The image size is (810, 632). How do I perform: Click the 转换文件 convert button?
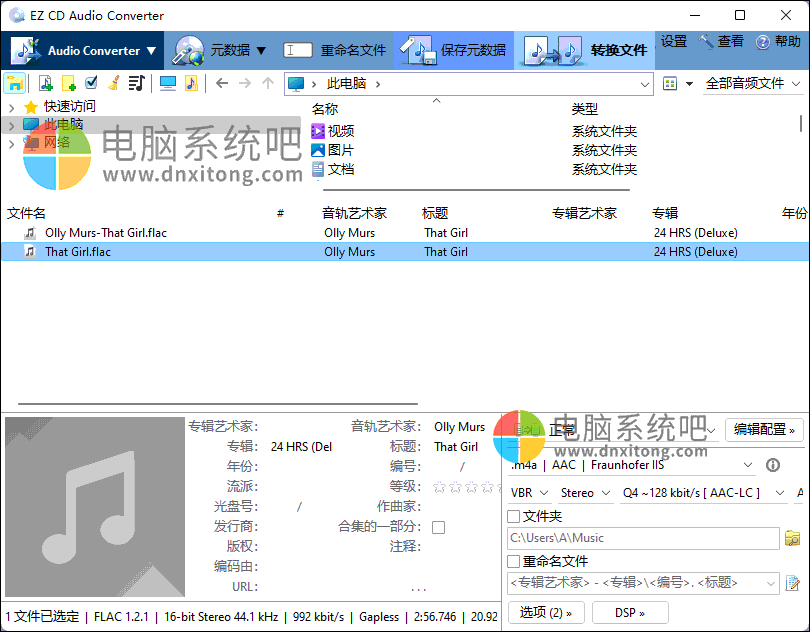585,51
